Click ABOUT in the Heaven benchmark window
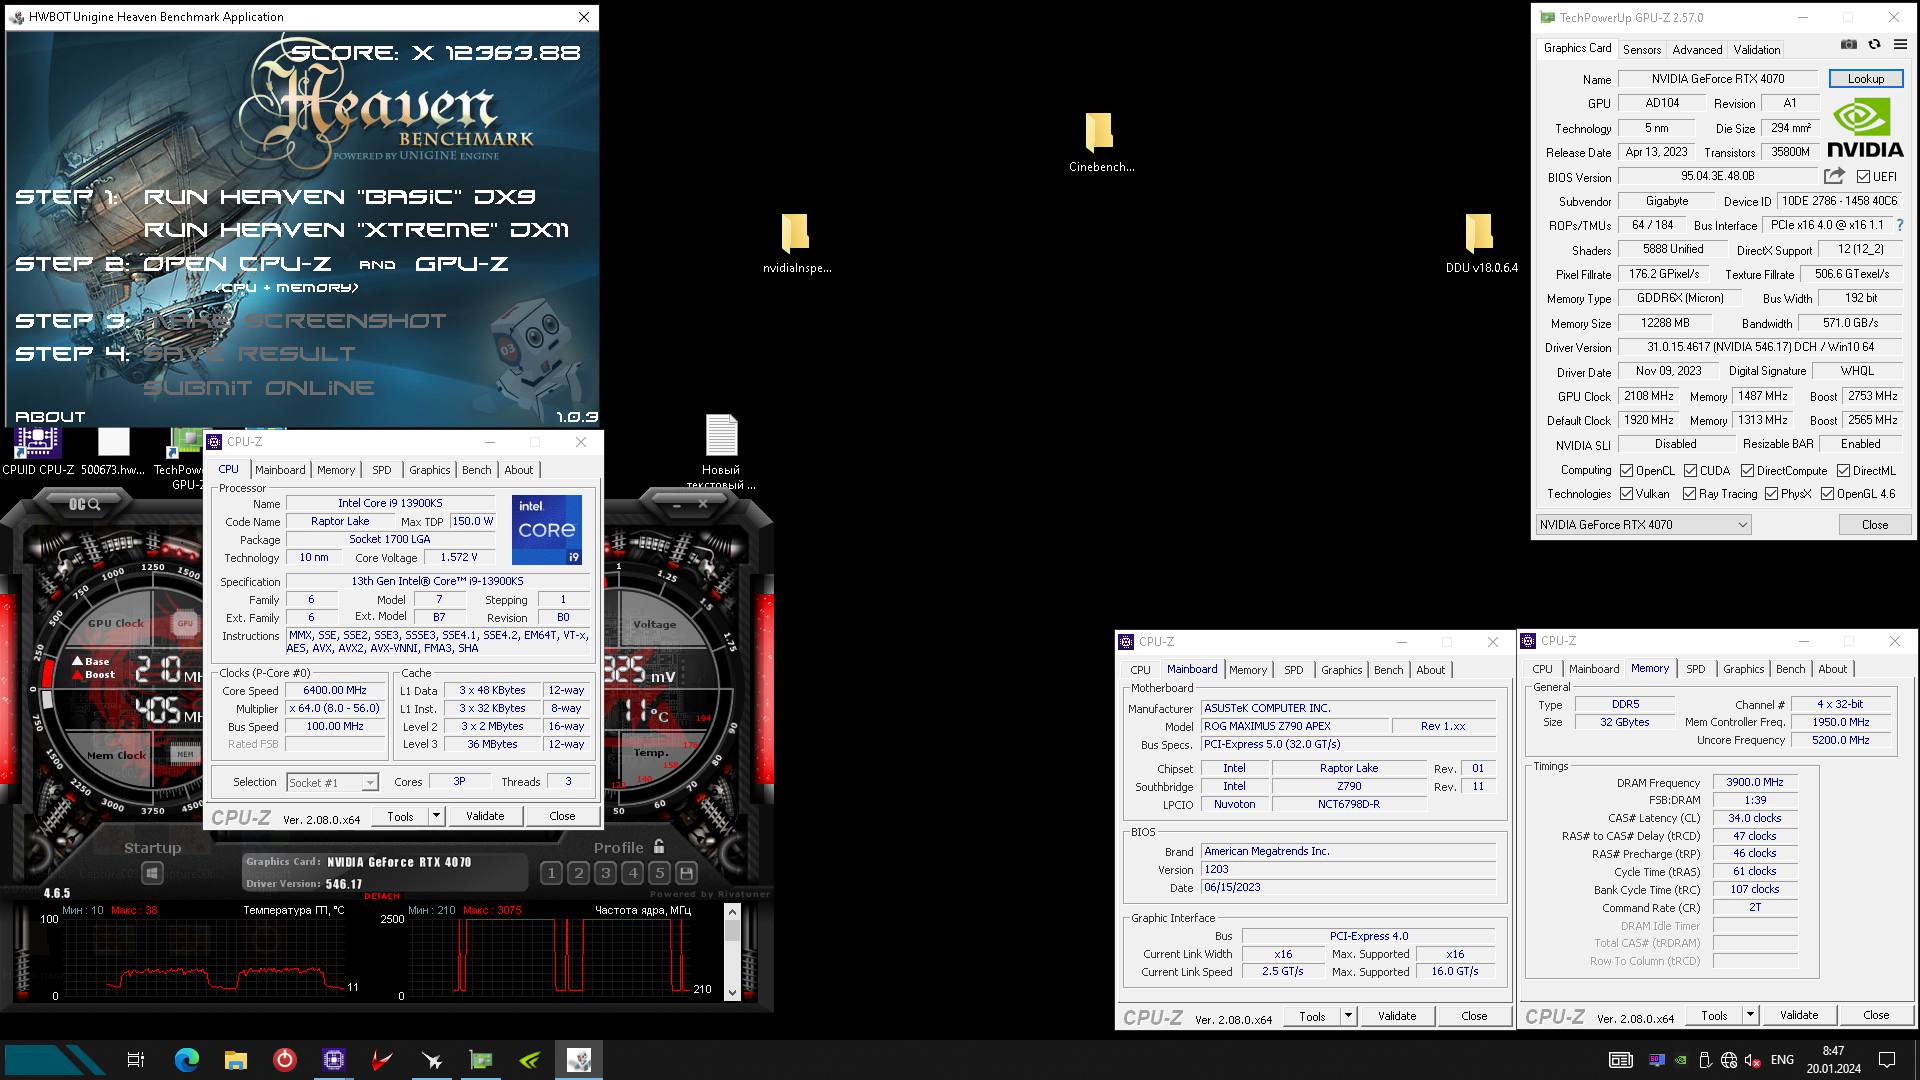 coord(50,417)
